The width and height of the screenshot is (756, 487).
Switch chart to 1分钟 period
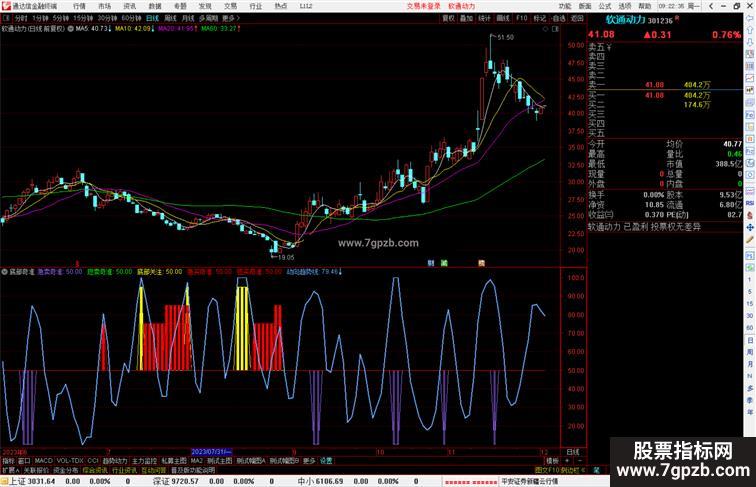[x=40, y=18]
